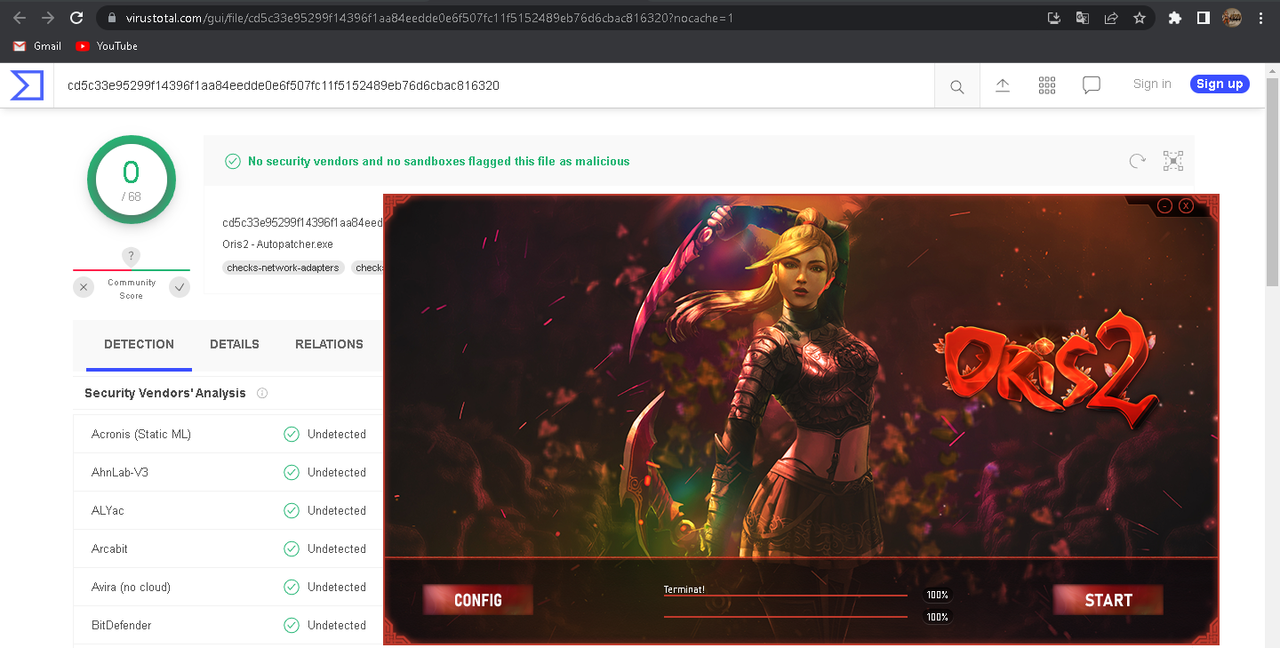The width and height of the screenshot is (1280, 648).
Task: Click the upper patcher progress bar under Terminat!
Action: 786,596
